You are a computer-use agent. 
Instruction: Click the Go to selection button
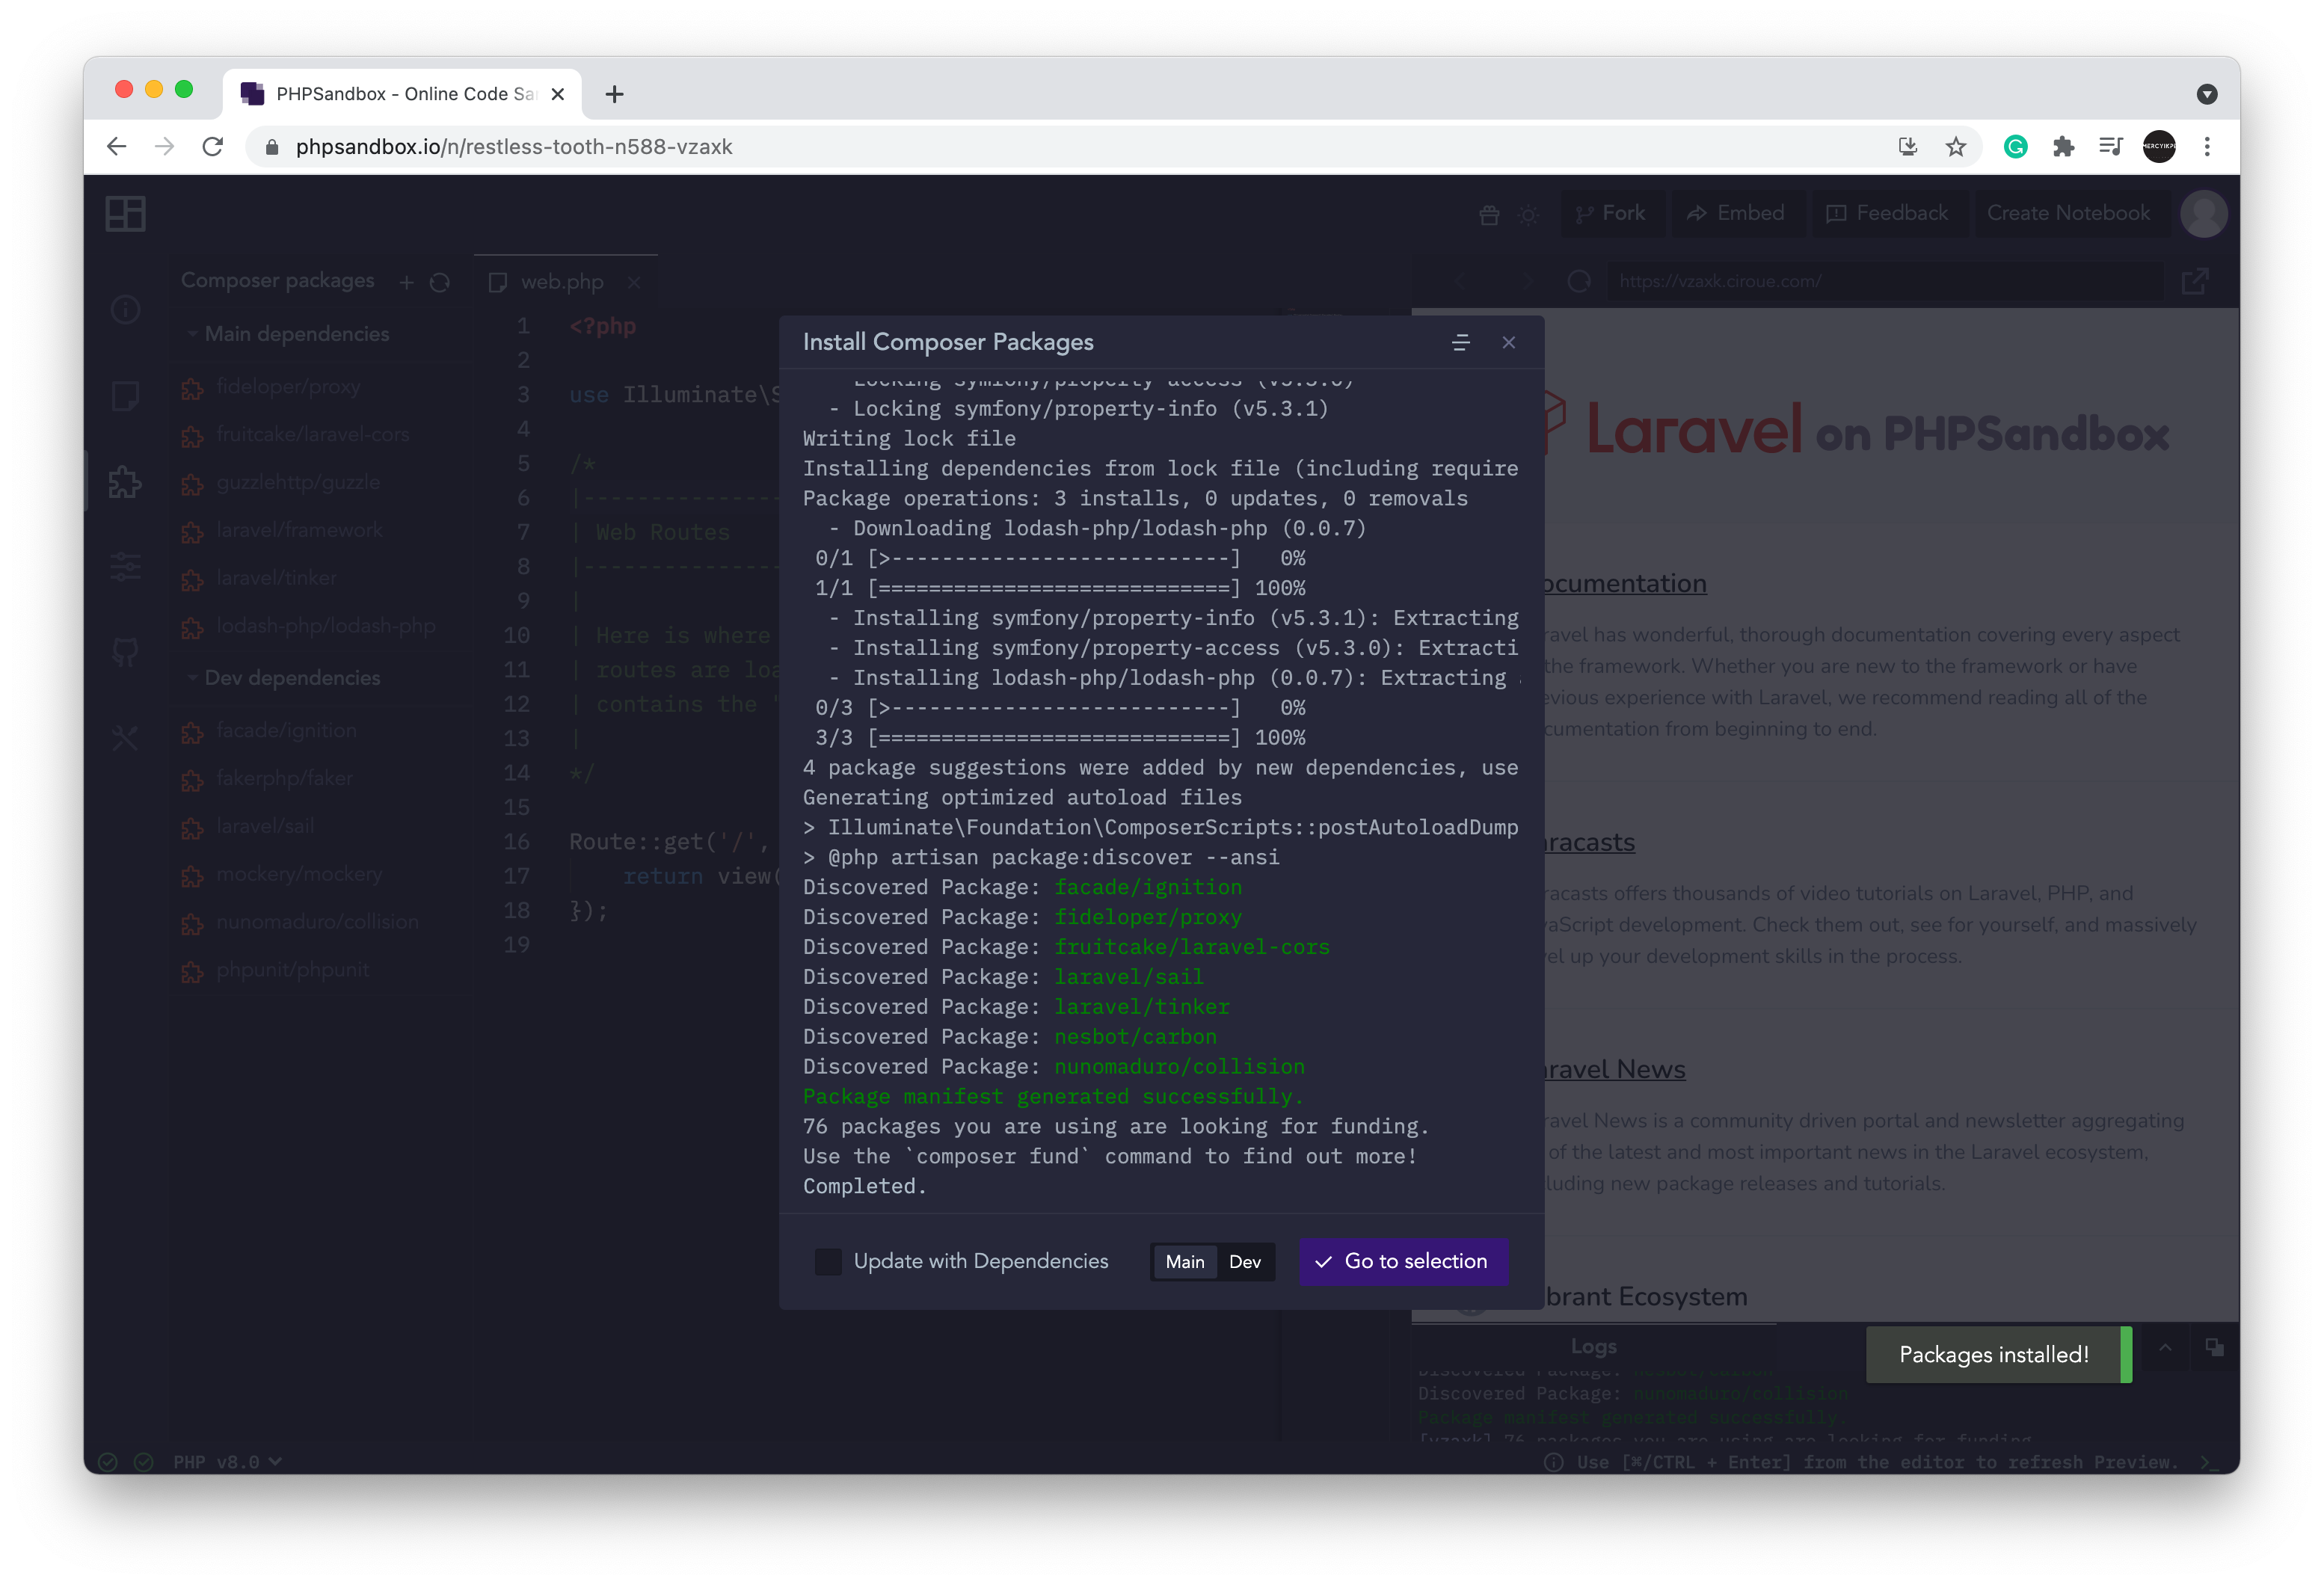[x=1403, y=1261]
